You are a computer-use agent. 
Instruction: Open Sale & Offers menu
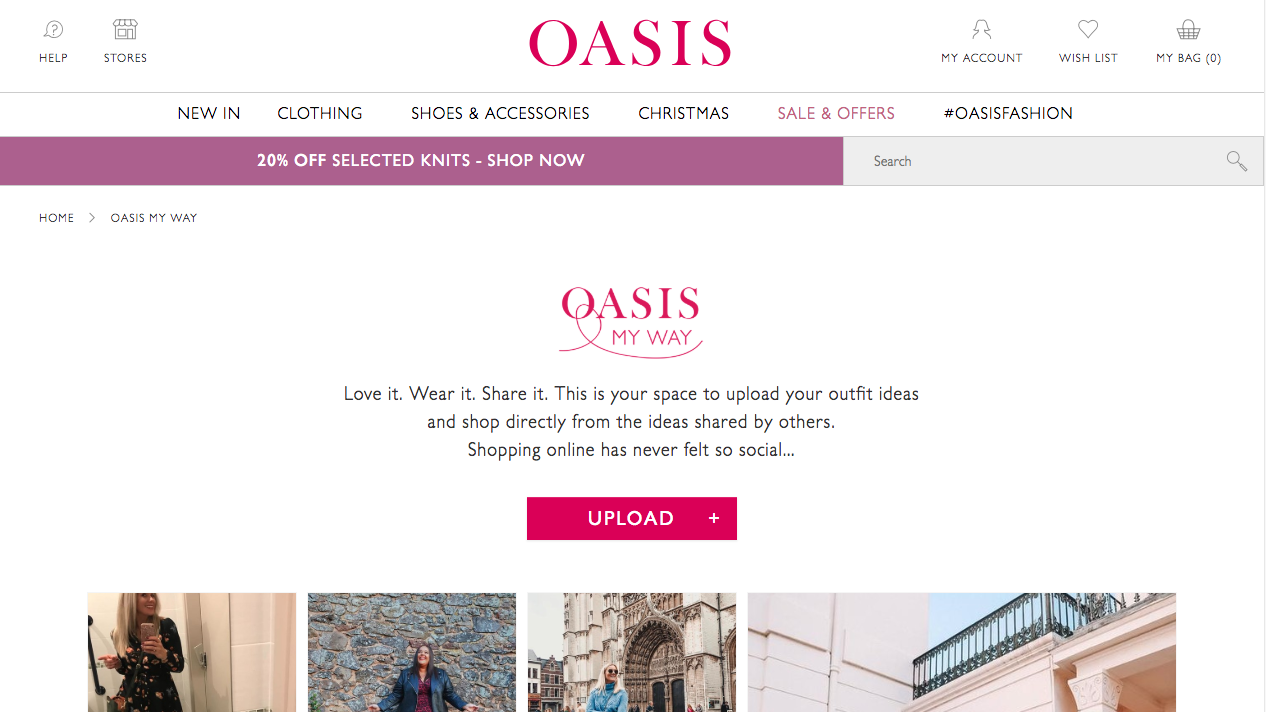pyautogui.click(x=836, y=114)
